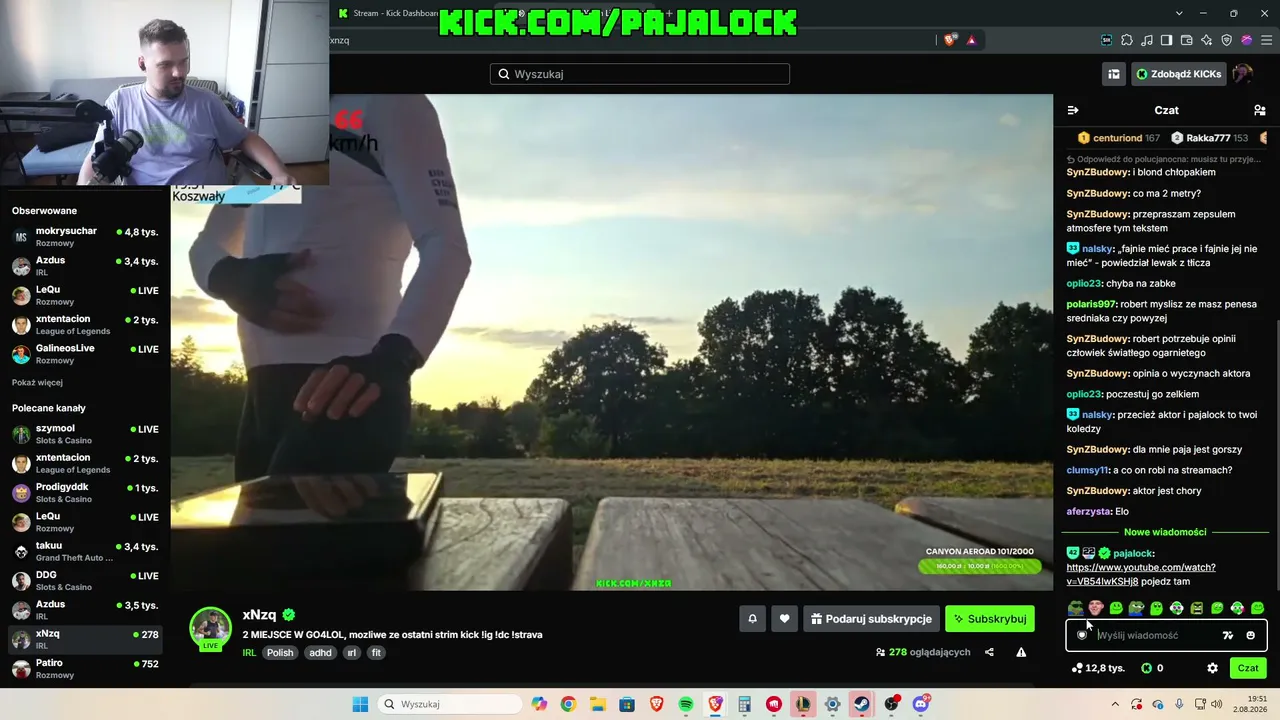Open the chat users list icon
The height and width of the screenshot is (720, 1280).
pos(1260,110)
